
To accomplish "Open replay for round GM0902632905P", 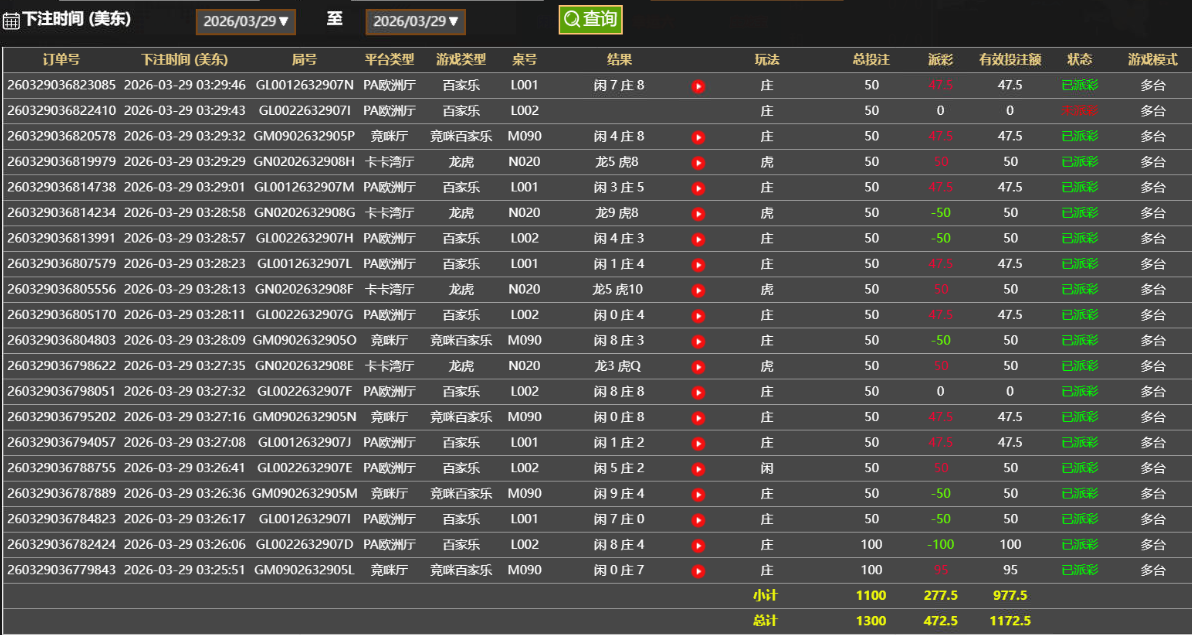I will click(698, 137).
